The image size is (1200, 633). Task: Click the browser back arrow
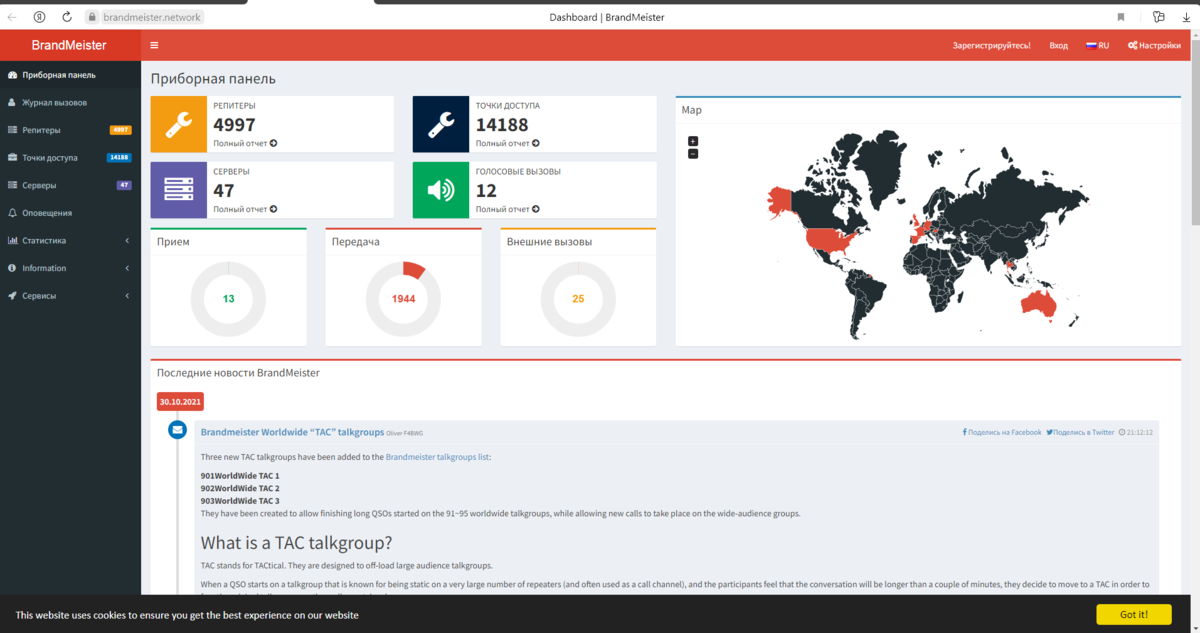click(x=12, y=17)
